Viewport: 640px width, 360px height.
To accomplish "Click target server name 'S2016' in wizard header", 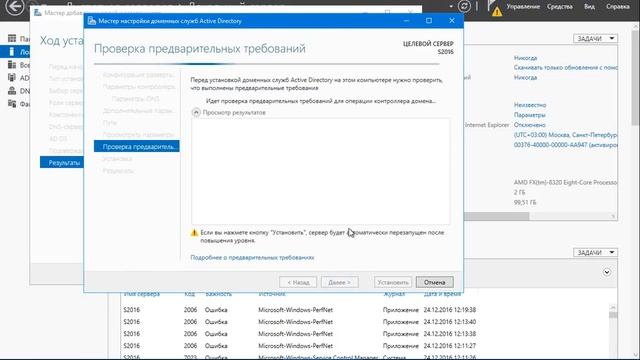I will pos(445,52).
